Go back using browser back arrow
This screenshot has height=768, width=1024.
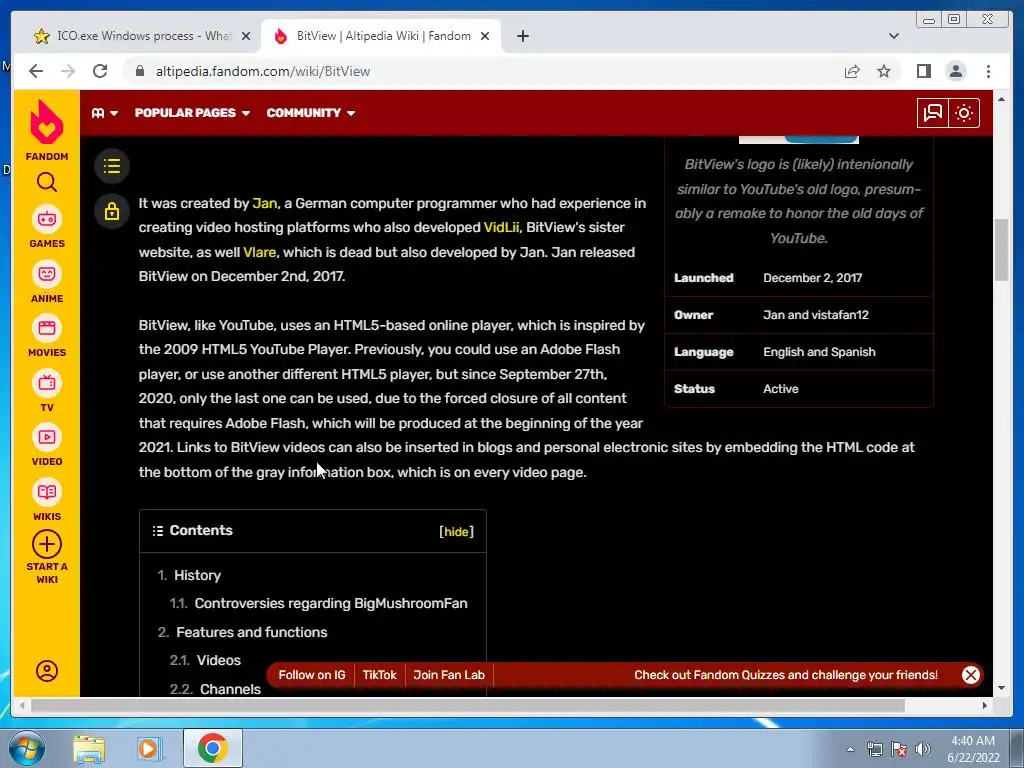pyautogui.click(x=36, y=71)
